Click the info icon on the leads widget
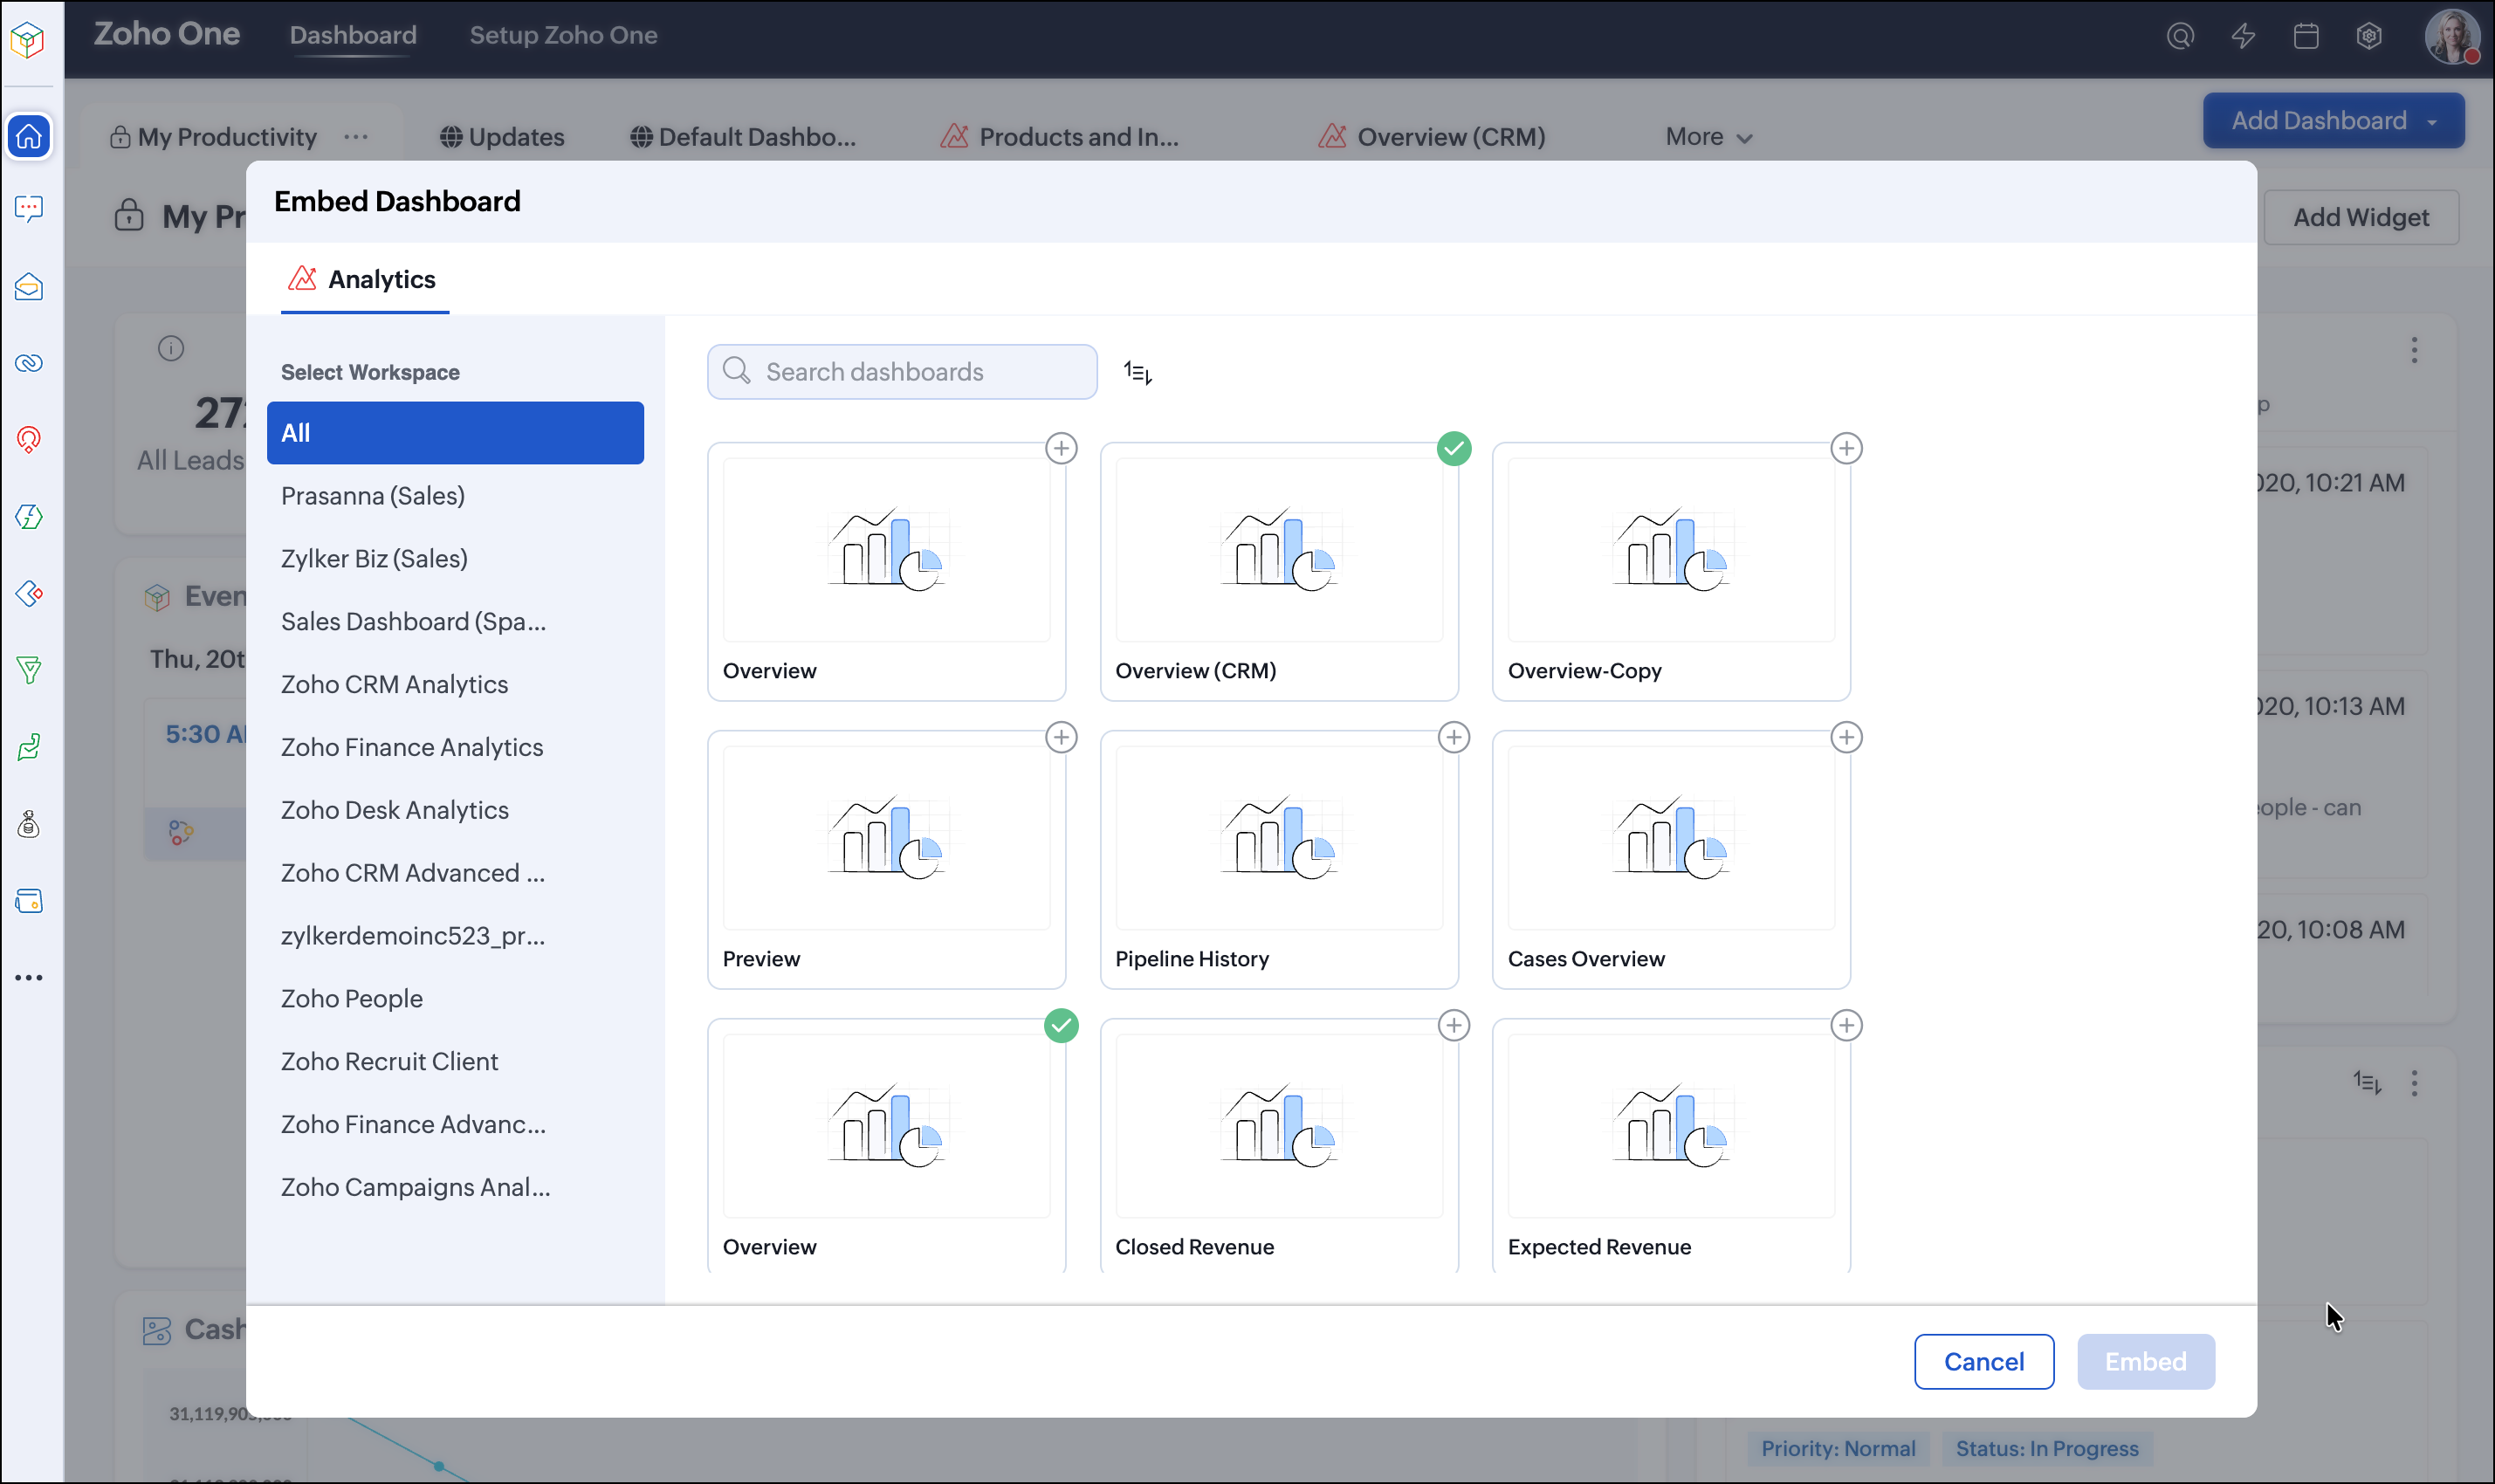 pyautogui.click(x=171, y=348)
